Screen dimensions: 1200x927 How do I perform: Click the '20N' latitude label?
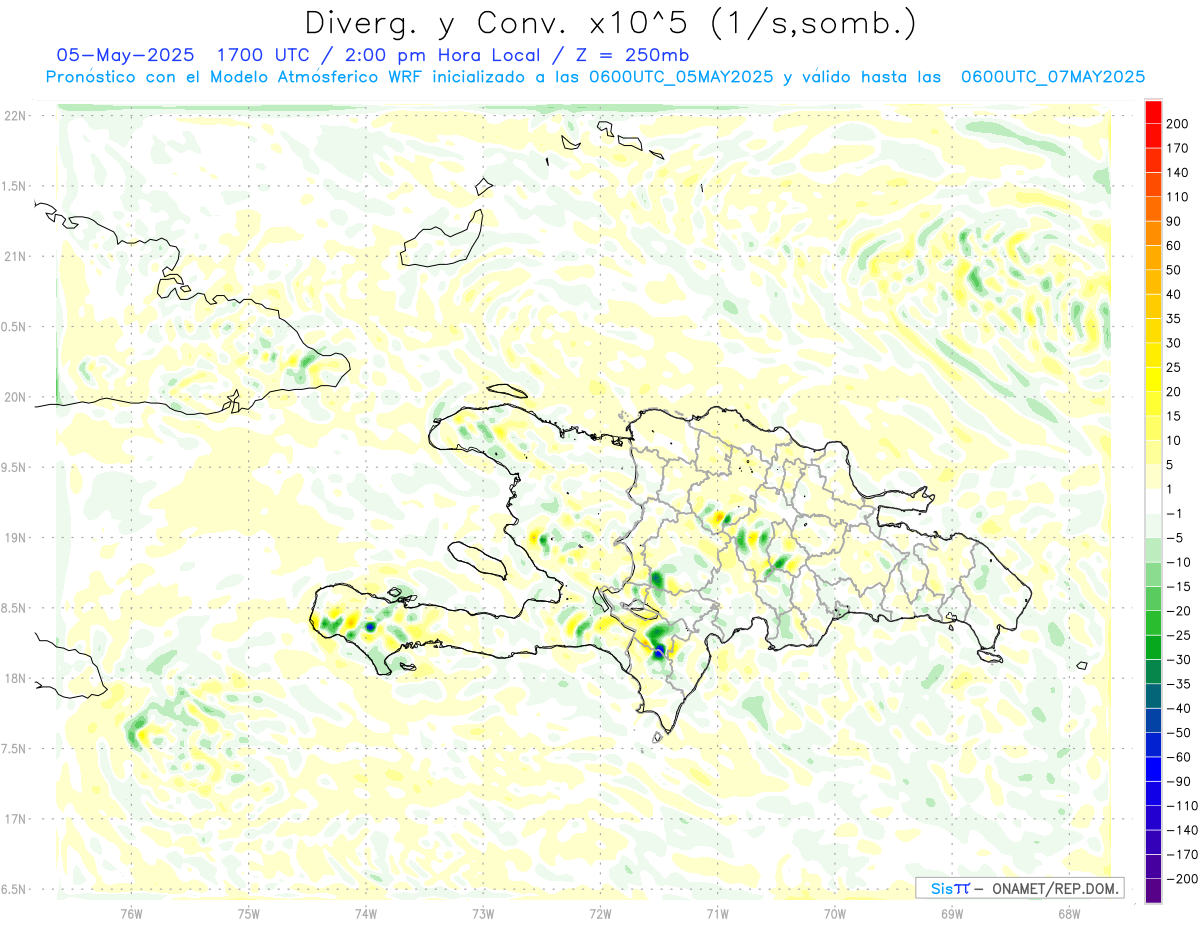coord(14,397)
